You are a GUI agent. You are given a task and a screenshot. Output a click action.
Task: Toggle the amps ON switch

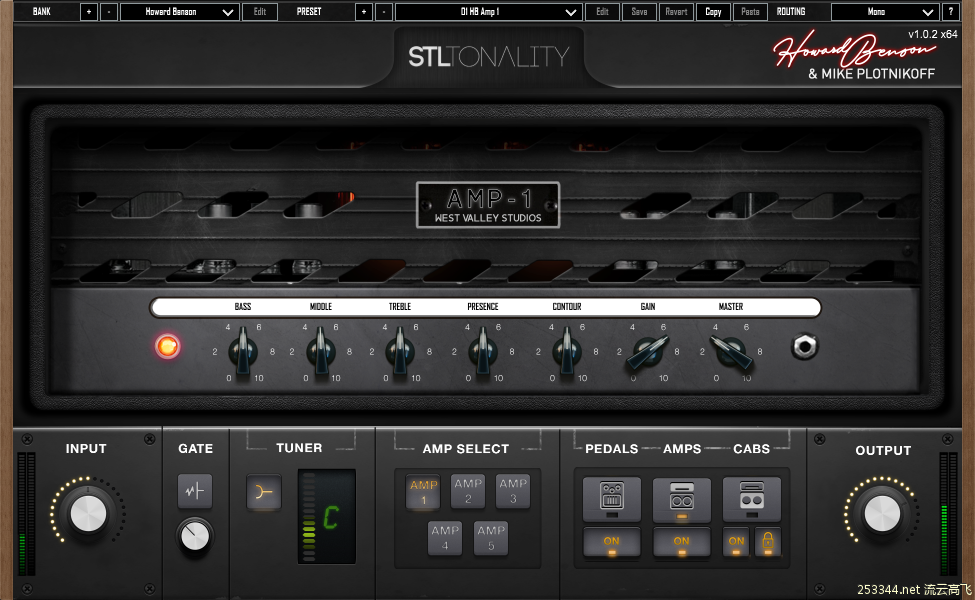pyautogui.click(x=682, y=542)
